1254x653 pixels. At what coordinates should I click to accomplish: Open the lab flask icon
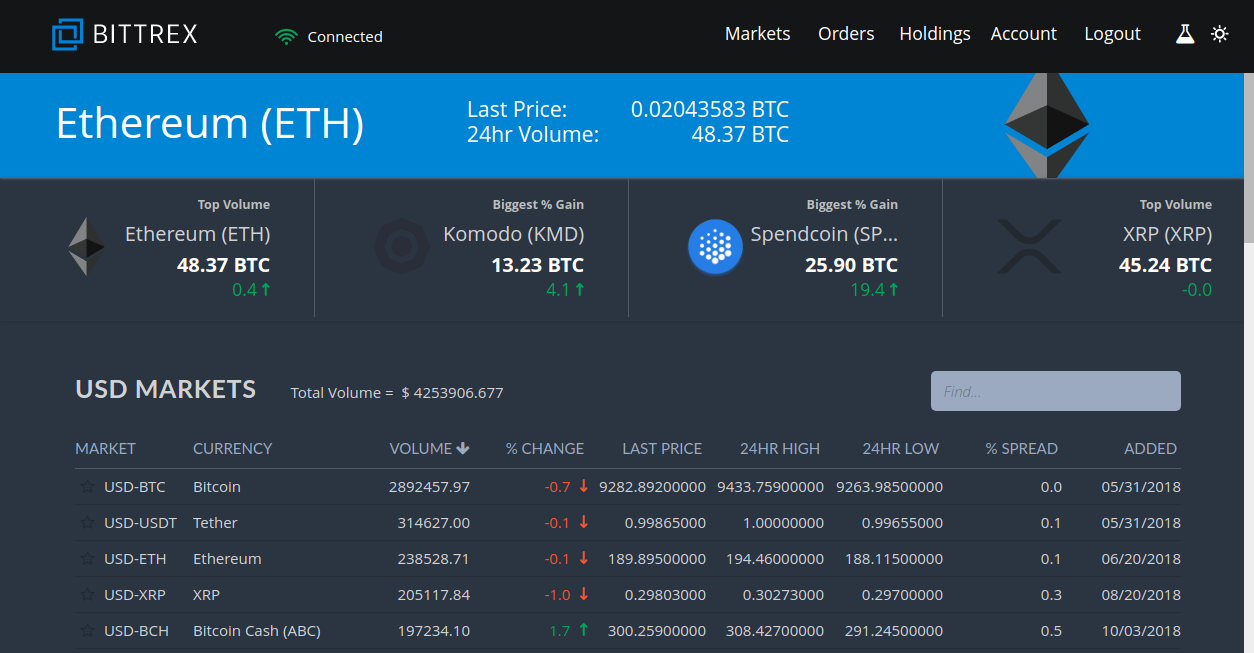pyautogui.click(x=1185, y=34)
